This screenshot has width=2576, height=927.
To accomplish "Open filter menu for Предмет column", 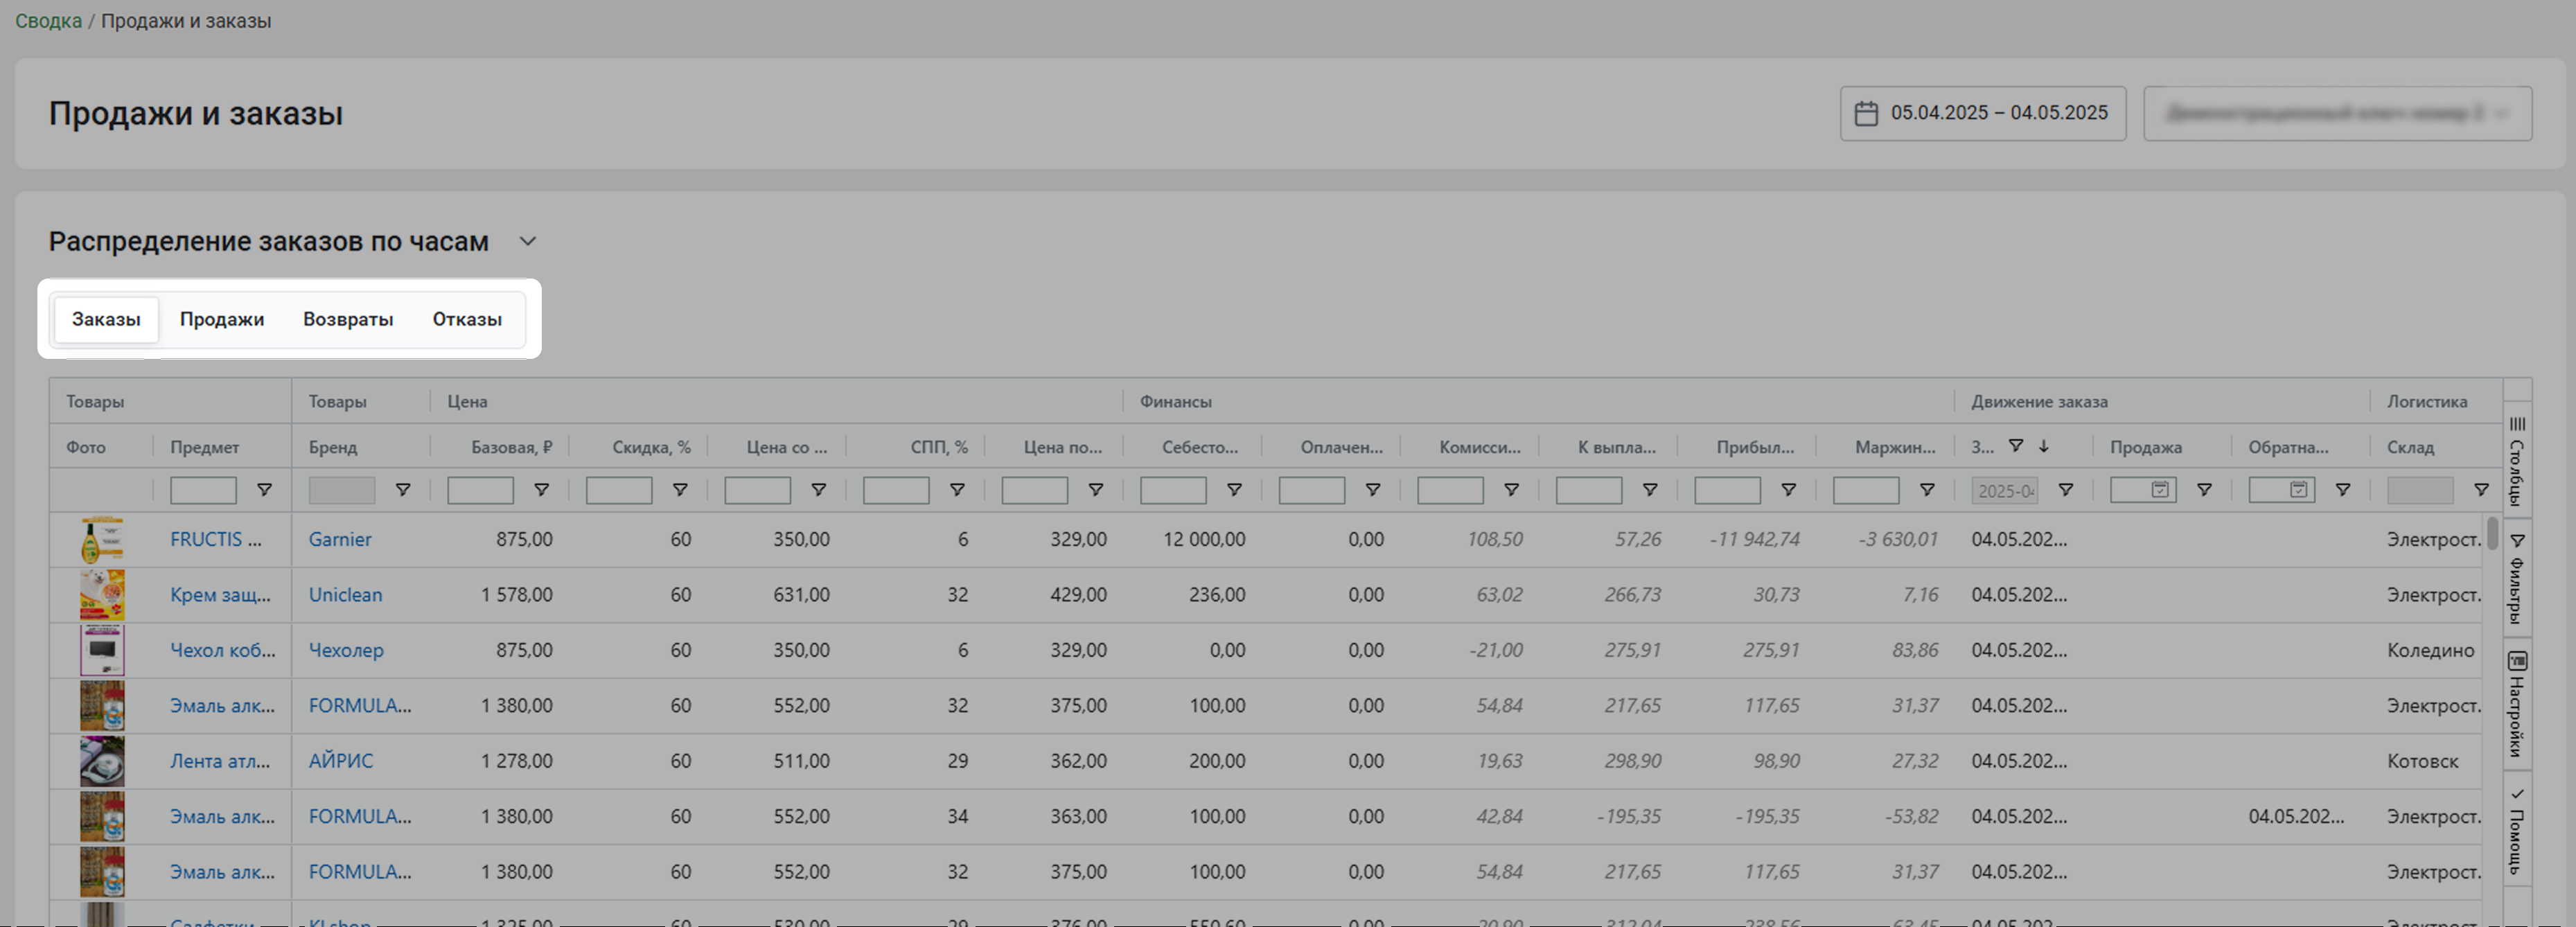I will tap(264, 490).
